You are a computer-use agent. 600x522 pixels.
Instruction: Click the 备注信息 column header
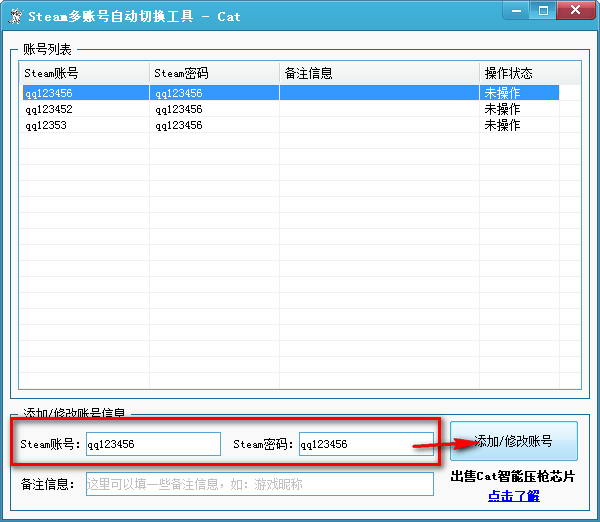(x=379, y=73)
